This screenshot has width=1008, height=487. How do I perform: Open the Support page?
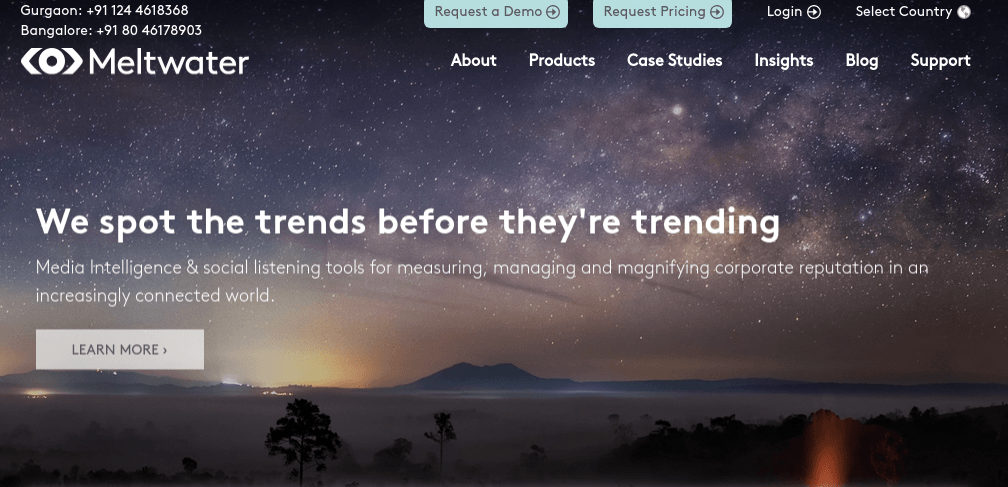pos(940,60)
